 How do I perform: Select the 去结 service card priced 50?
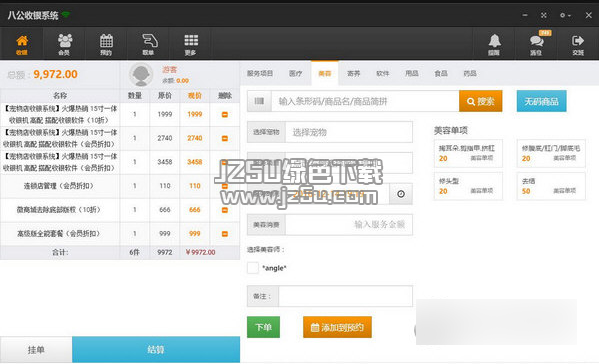pos(551,186)
